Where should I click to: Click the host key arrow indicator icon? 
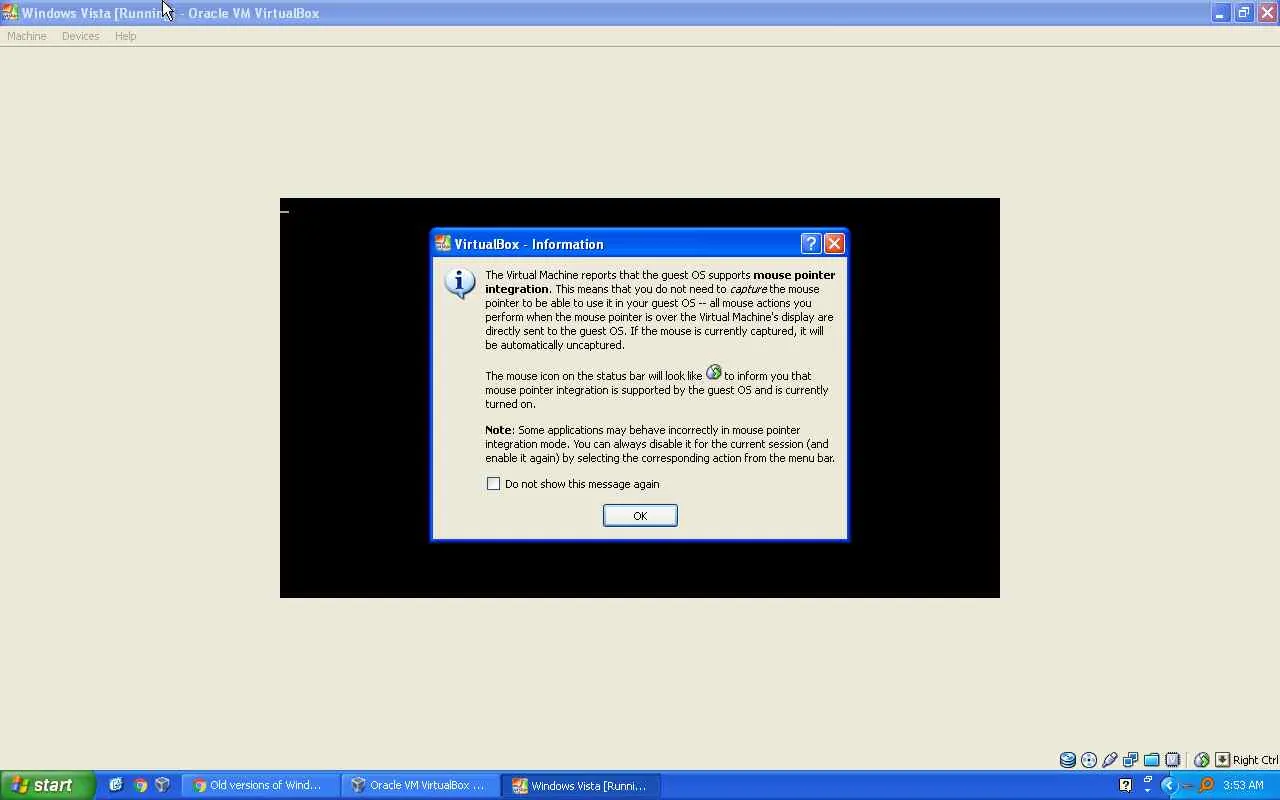[x=1222, y=760]
